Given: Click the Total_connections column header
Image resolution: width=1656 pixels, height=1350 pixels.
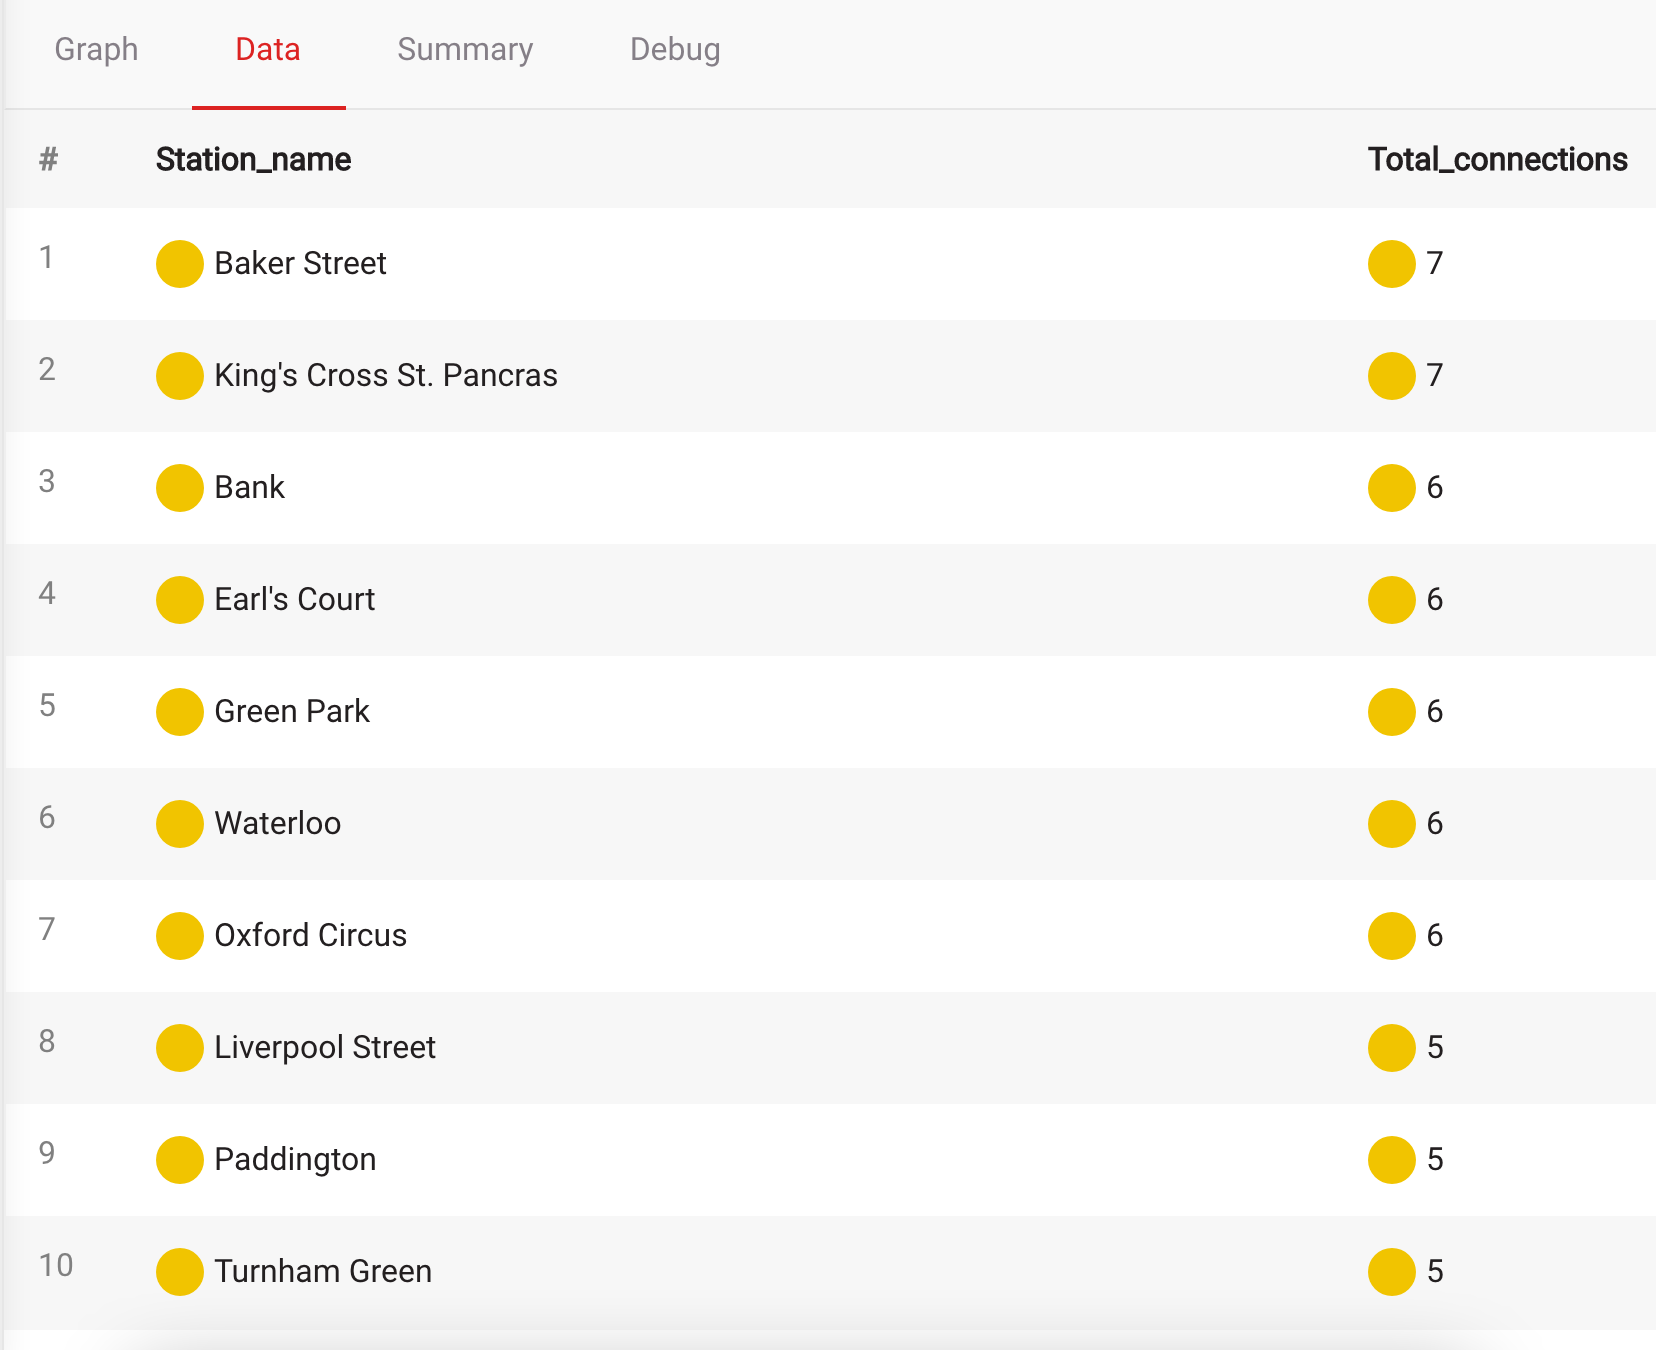Looking at the screenshot, I should click(1497, 159).
